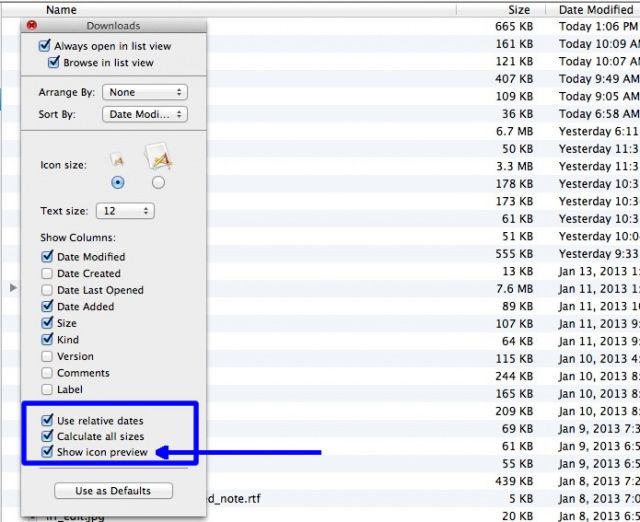
Task: Select the large icon size preview image
Action: 158,156
